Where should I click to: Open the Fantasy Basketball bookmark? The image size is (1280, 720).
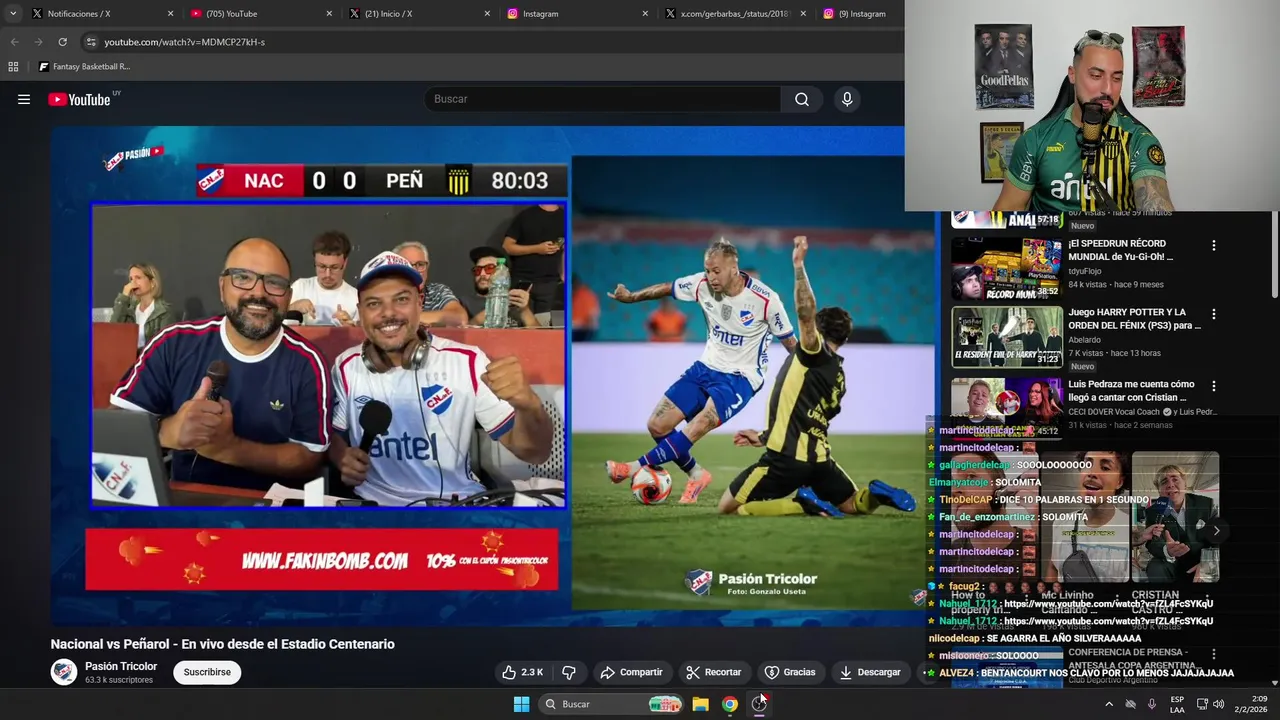84,67
